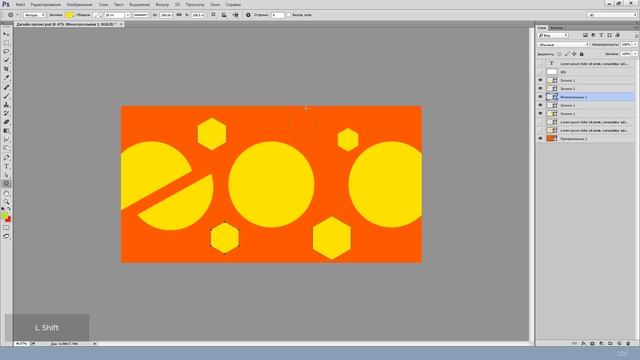Select the Magic Wand tool
The width and height of the screenshot is (640, 360).
(x=6, y=60)
